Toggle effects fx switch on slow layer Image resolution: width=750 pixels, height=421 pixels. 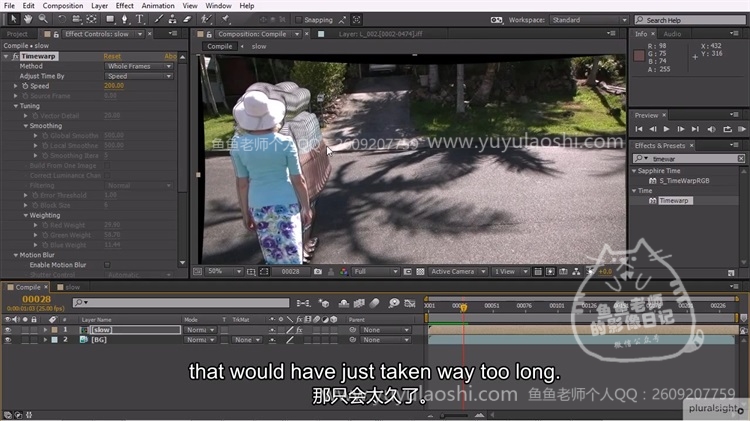click(x=299, y=330)
